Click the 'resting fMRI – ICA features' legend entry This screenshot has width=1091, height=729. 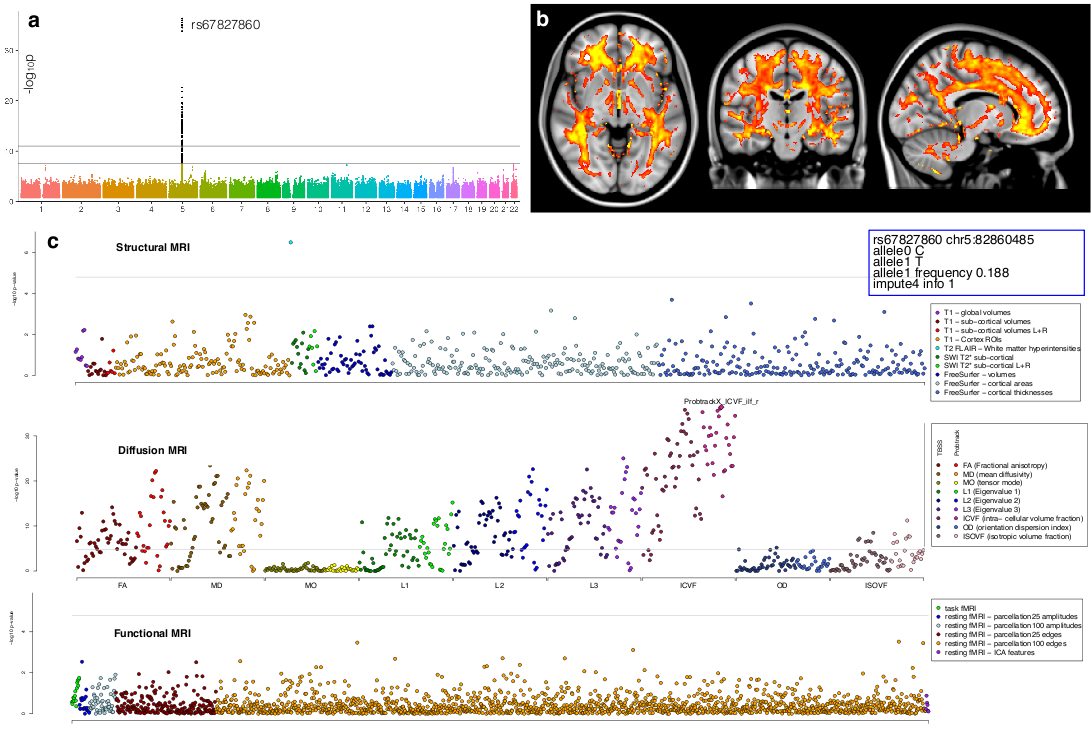[994, 653]
